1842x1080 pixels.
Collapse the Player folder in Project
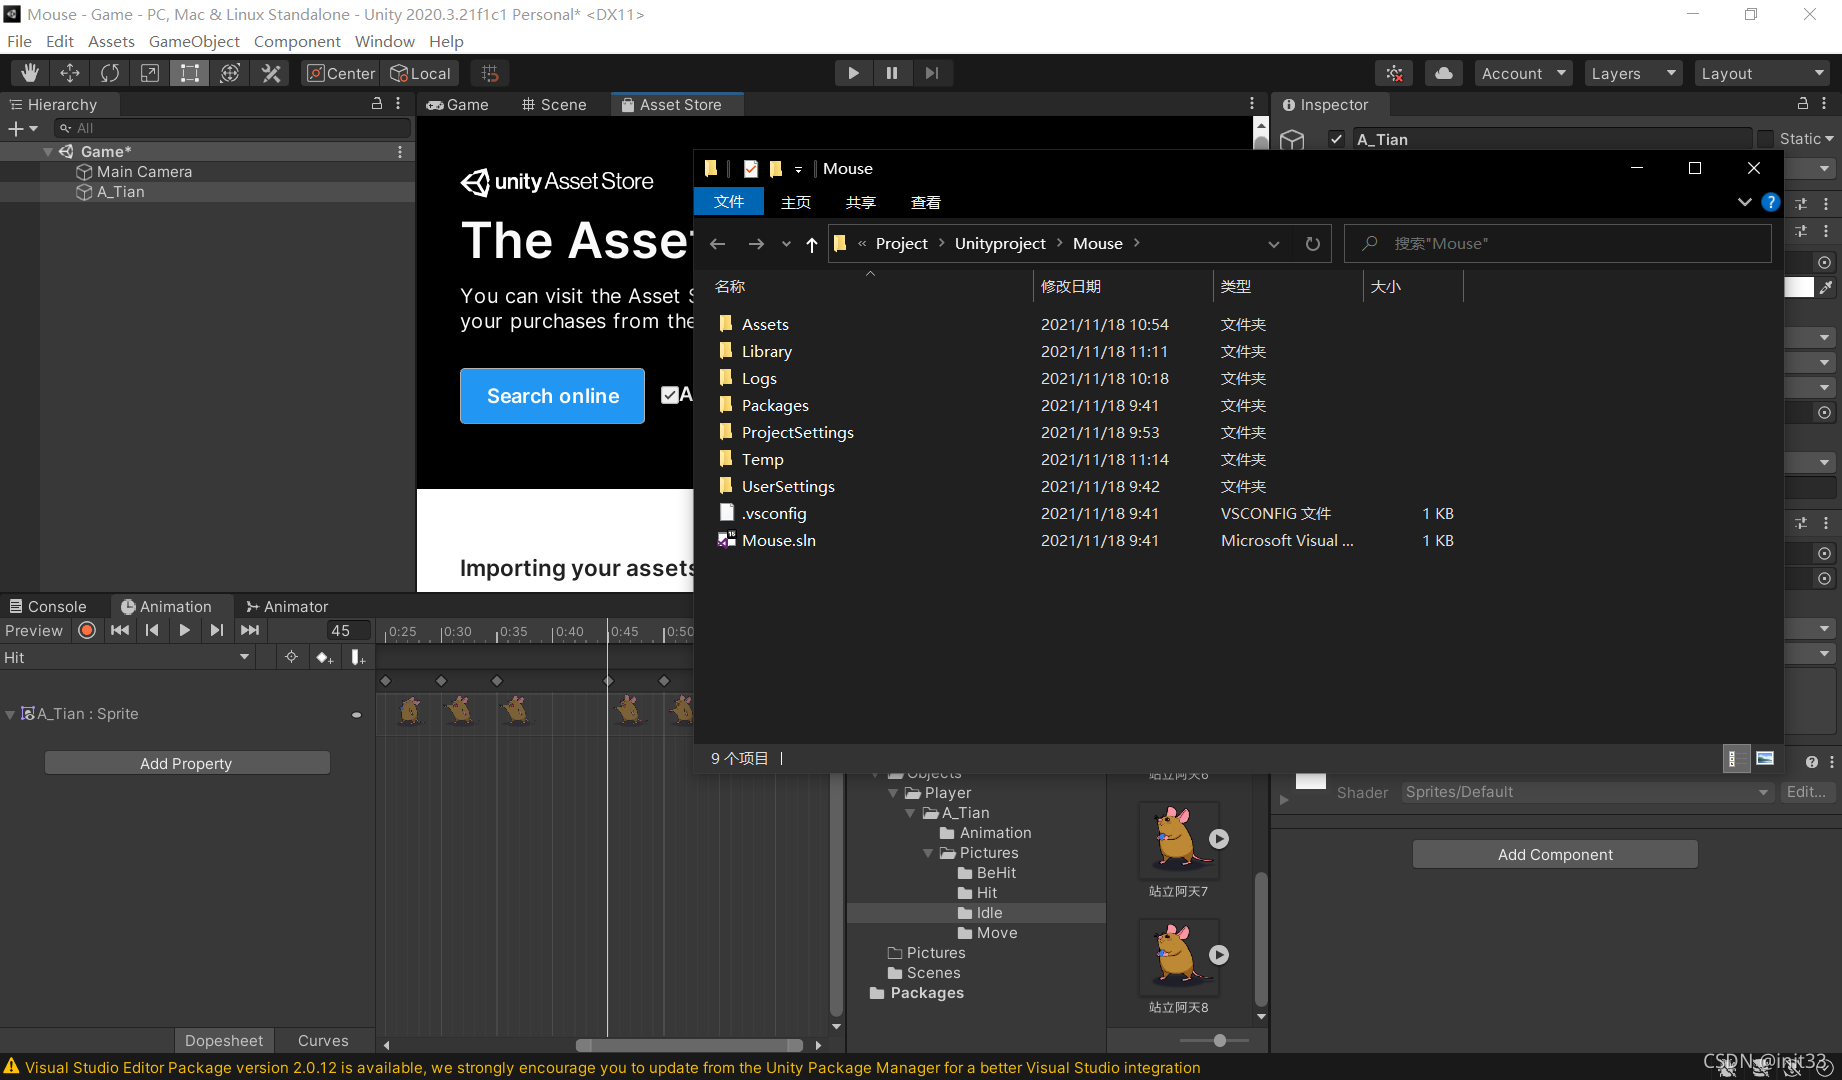coord(893,793)
